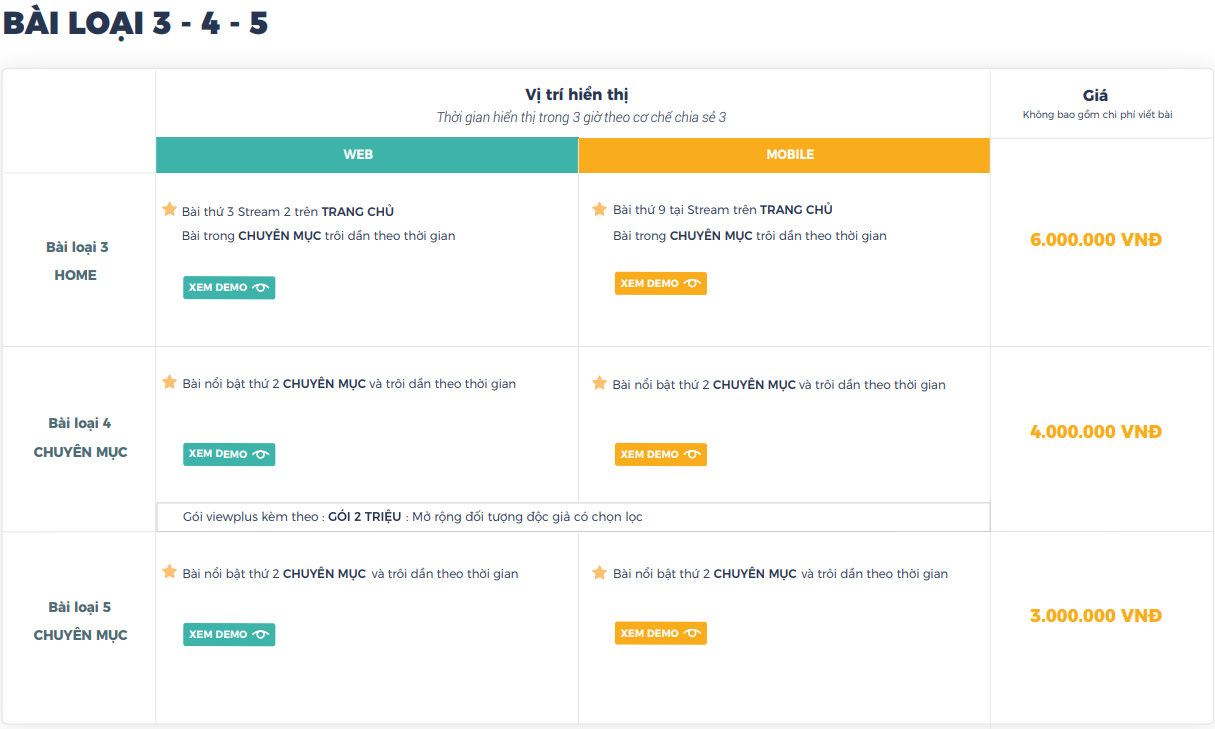
Task: Click the 3.000.000 VNĐ price
Action: [x=1095, y=616]
